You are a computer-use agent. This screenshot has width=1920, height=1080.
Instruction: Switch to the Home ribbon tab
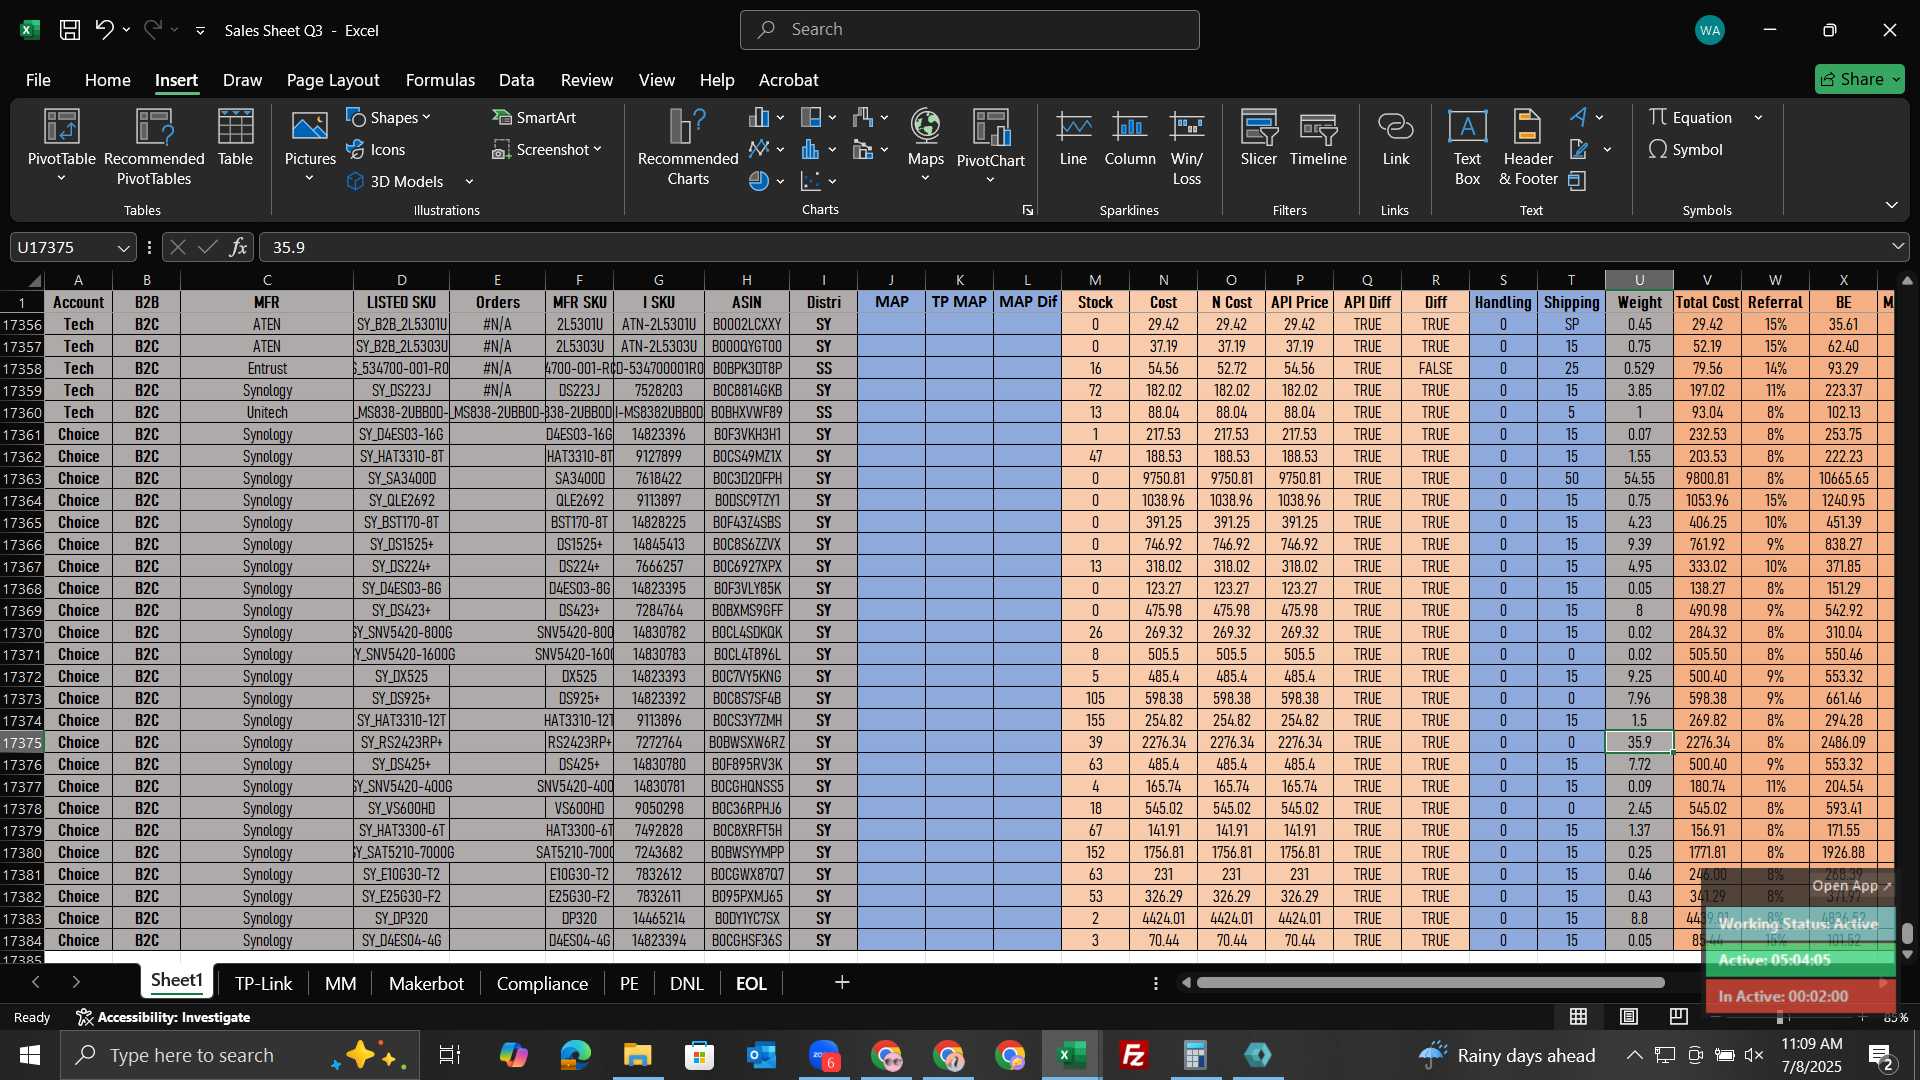click(x=107, y=80)
